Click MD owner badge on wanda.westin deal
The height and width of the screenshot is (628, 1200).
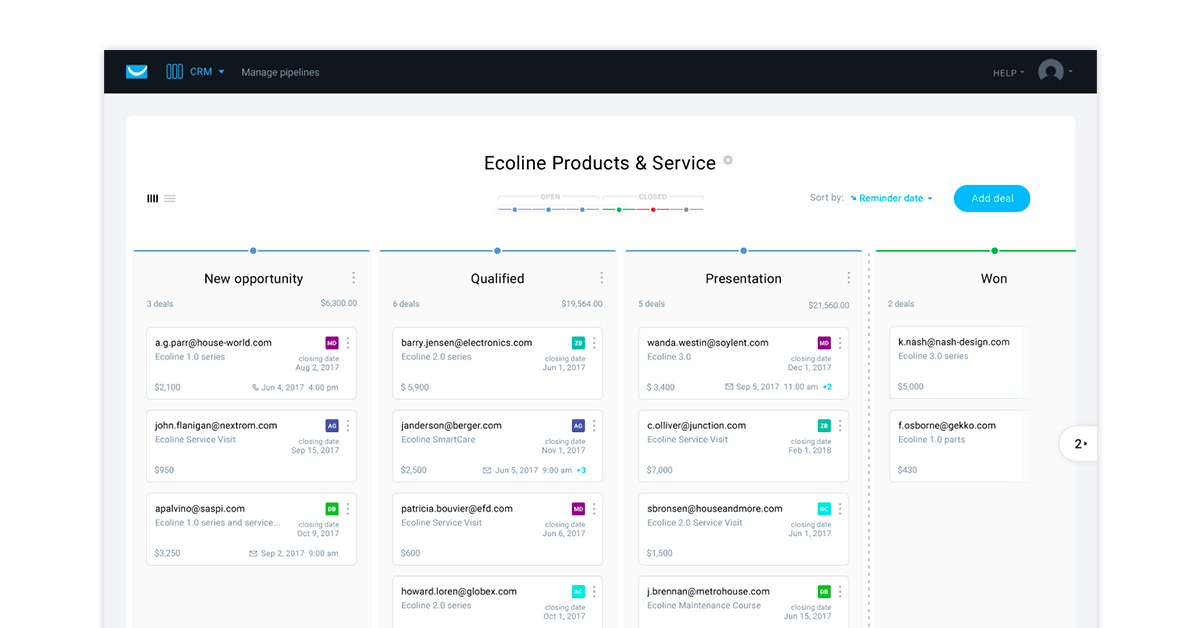click(824, 343)
